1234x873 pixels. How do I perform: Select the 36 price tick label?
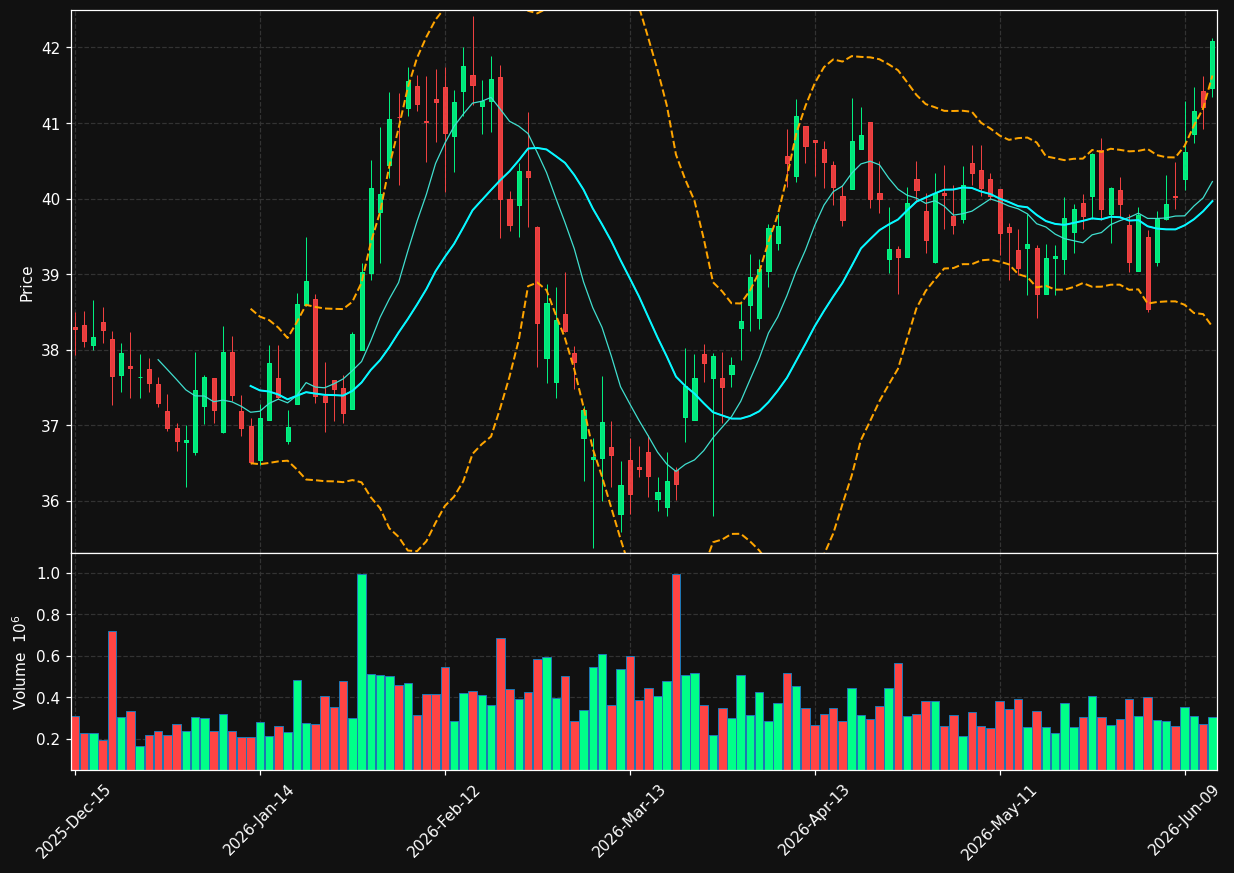51,501
